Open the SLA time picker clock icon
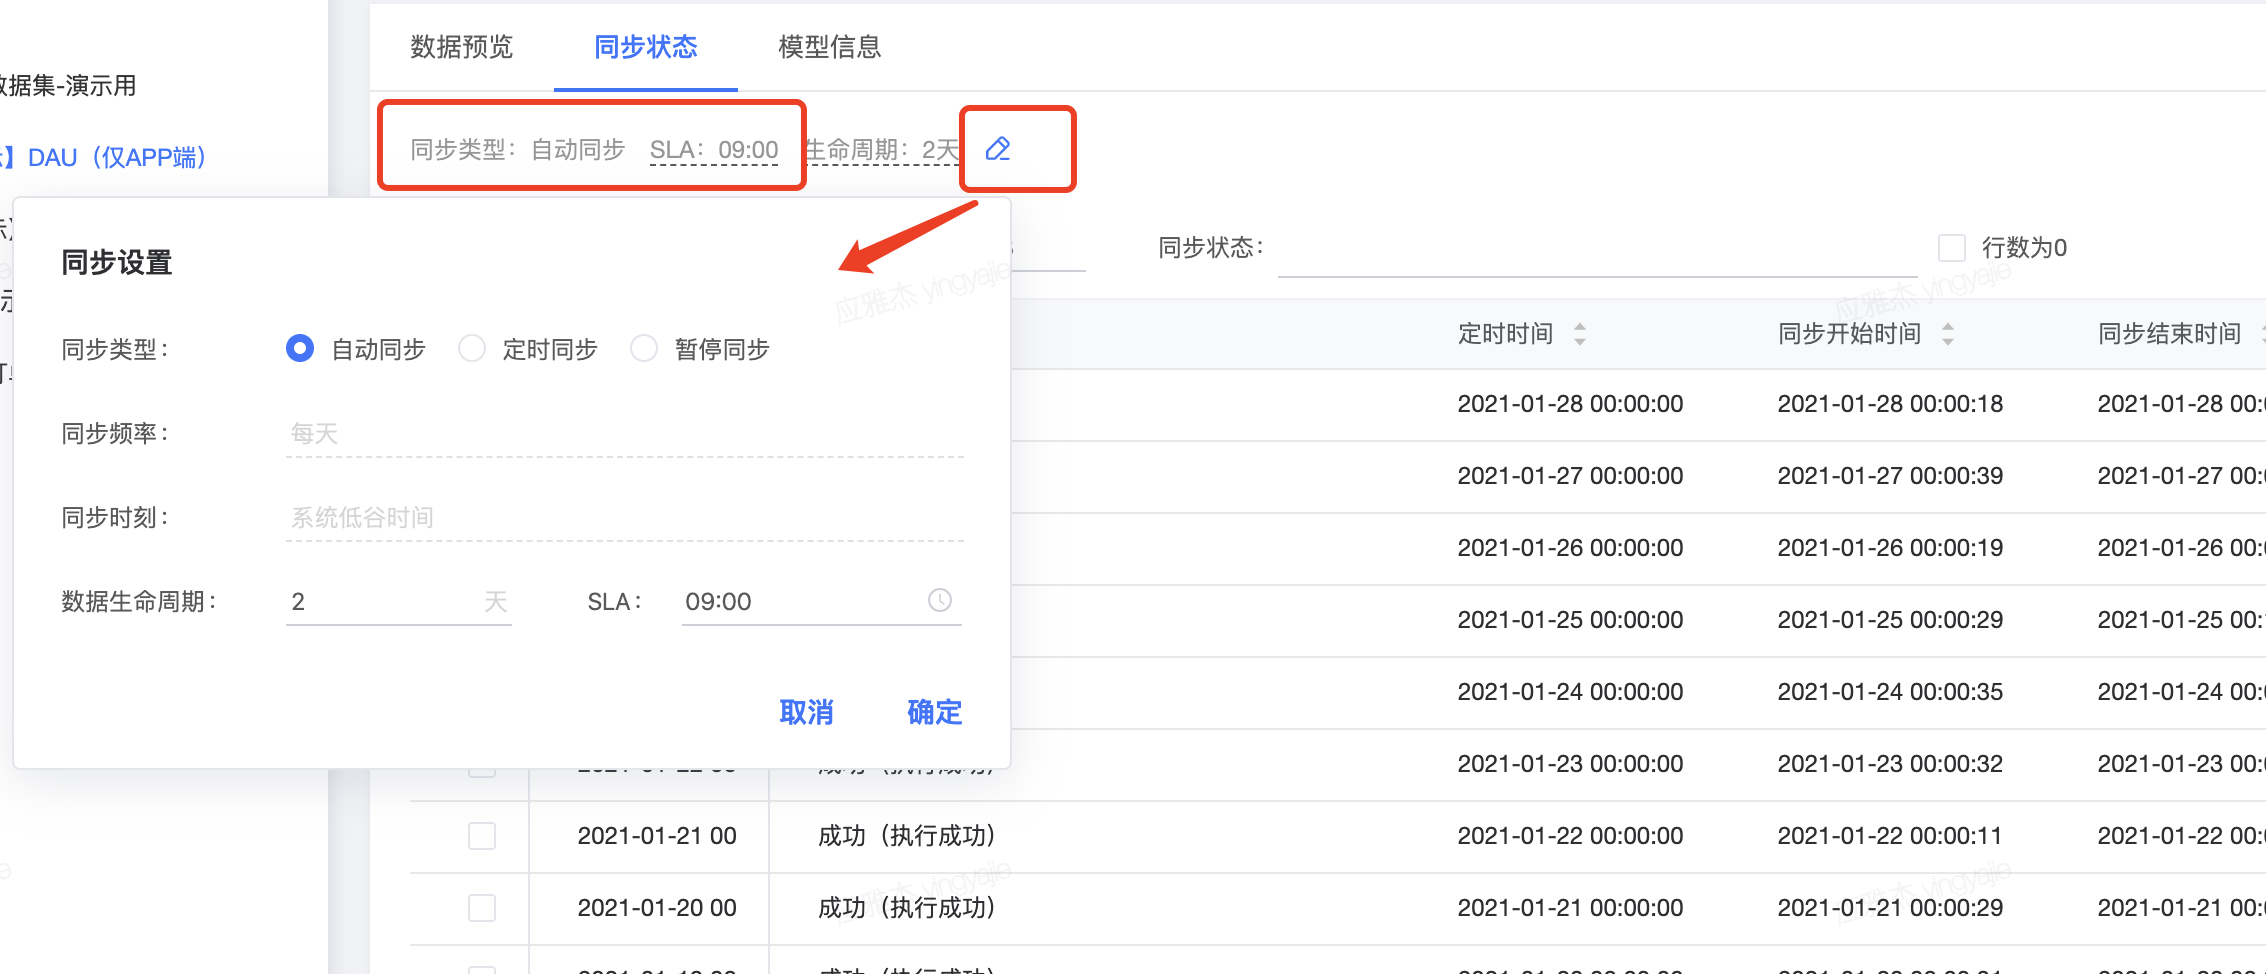 [x=940, y=600]
